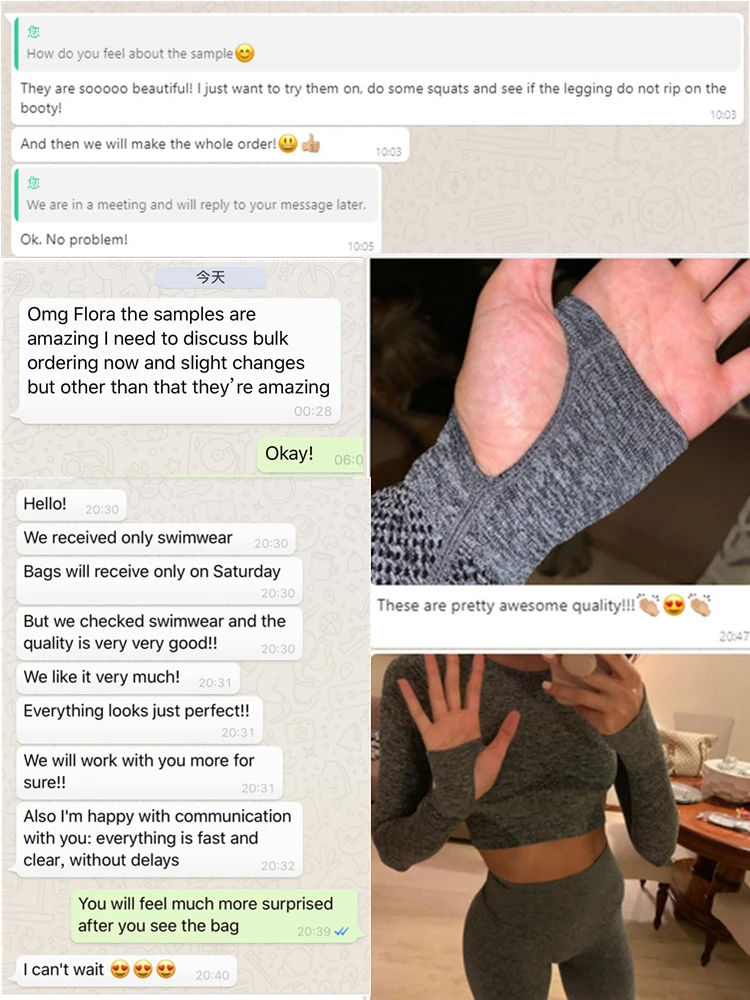Viewport: 750px width, 1000px height.
Task: Click the first heart-eyes emoji after 'I can't wait'
Action: tap(120, 969)
